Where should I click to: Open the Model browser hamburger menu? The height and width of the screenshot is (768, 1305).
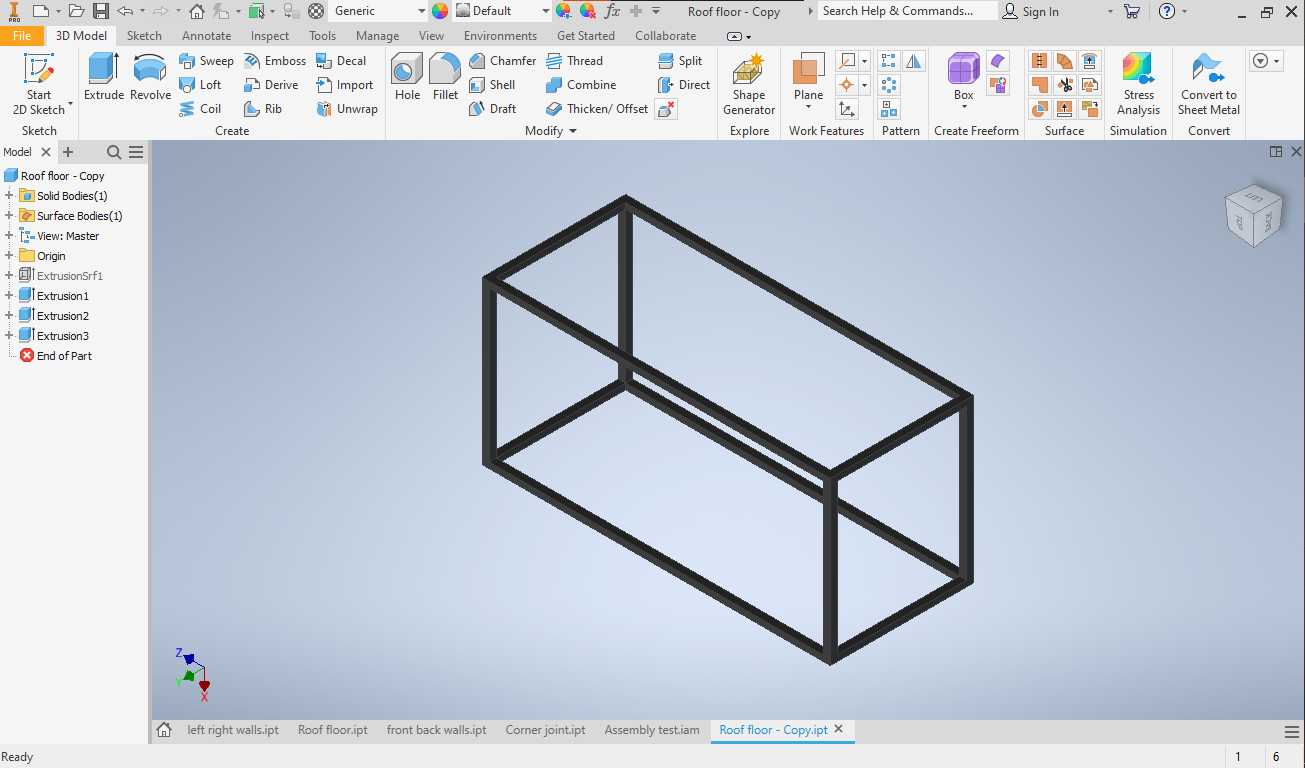coord(136,152)
